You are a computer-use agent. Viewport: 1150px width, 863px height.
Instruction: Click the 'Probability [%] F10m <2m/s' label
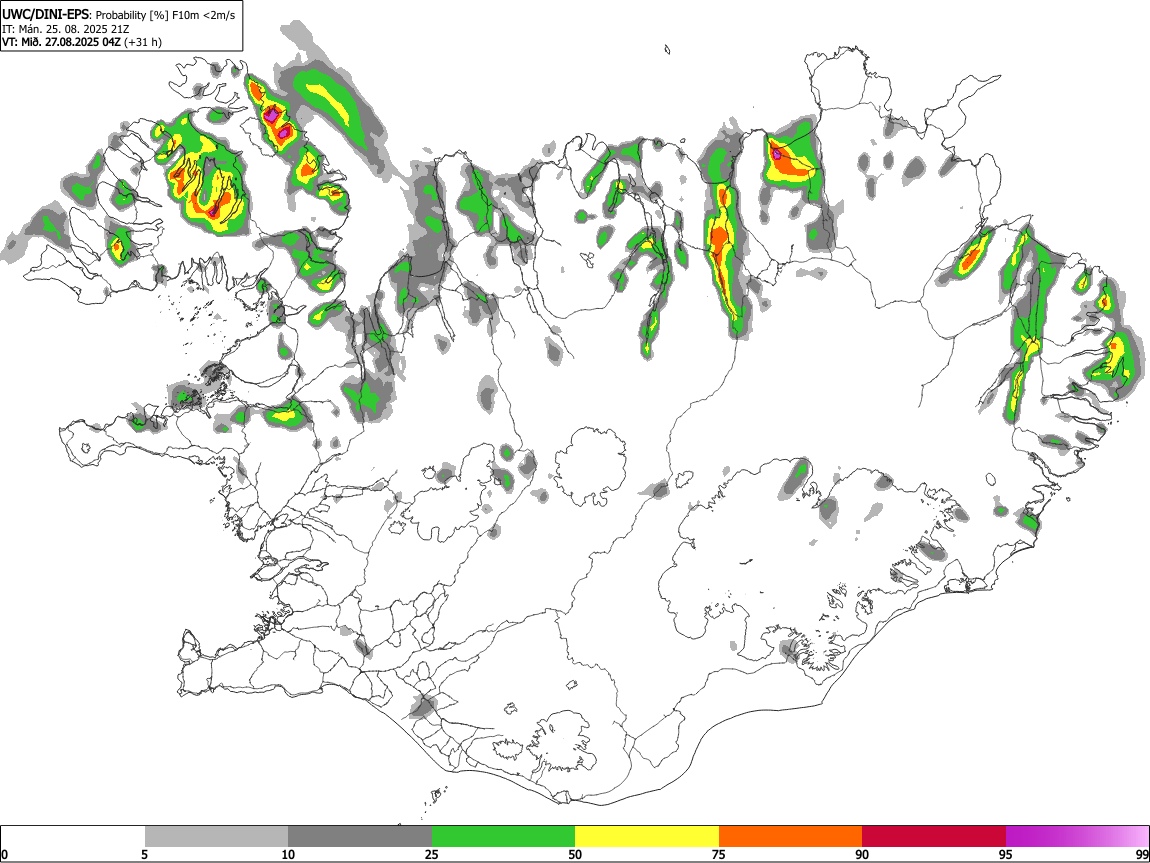pos(166,15)
